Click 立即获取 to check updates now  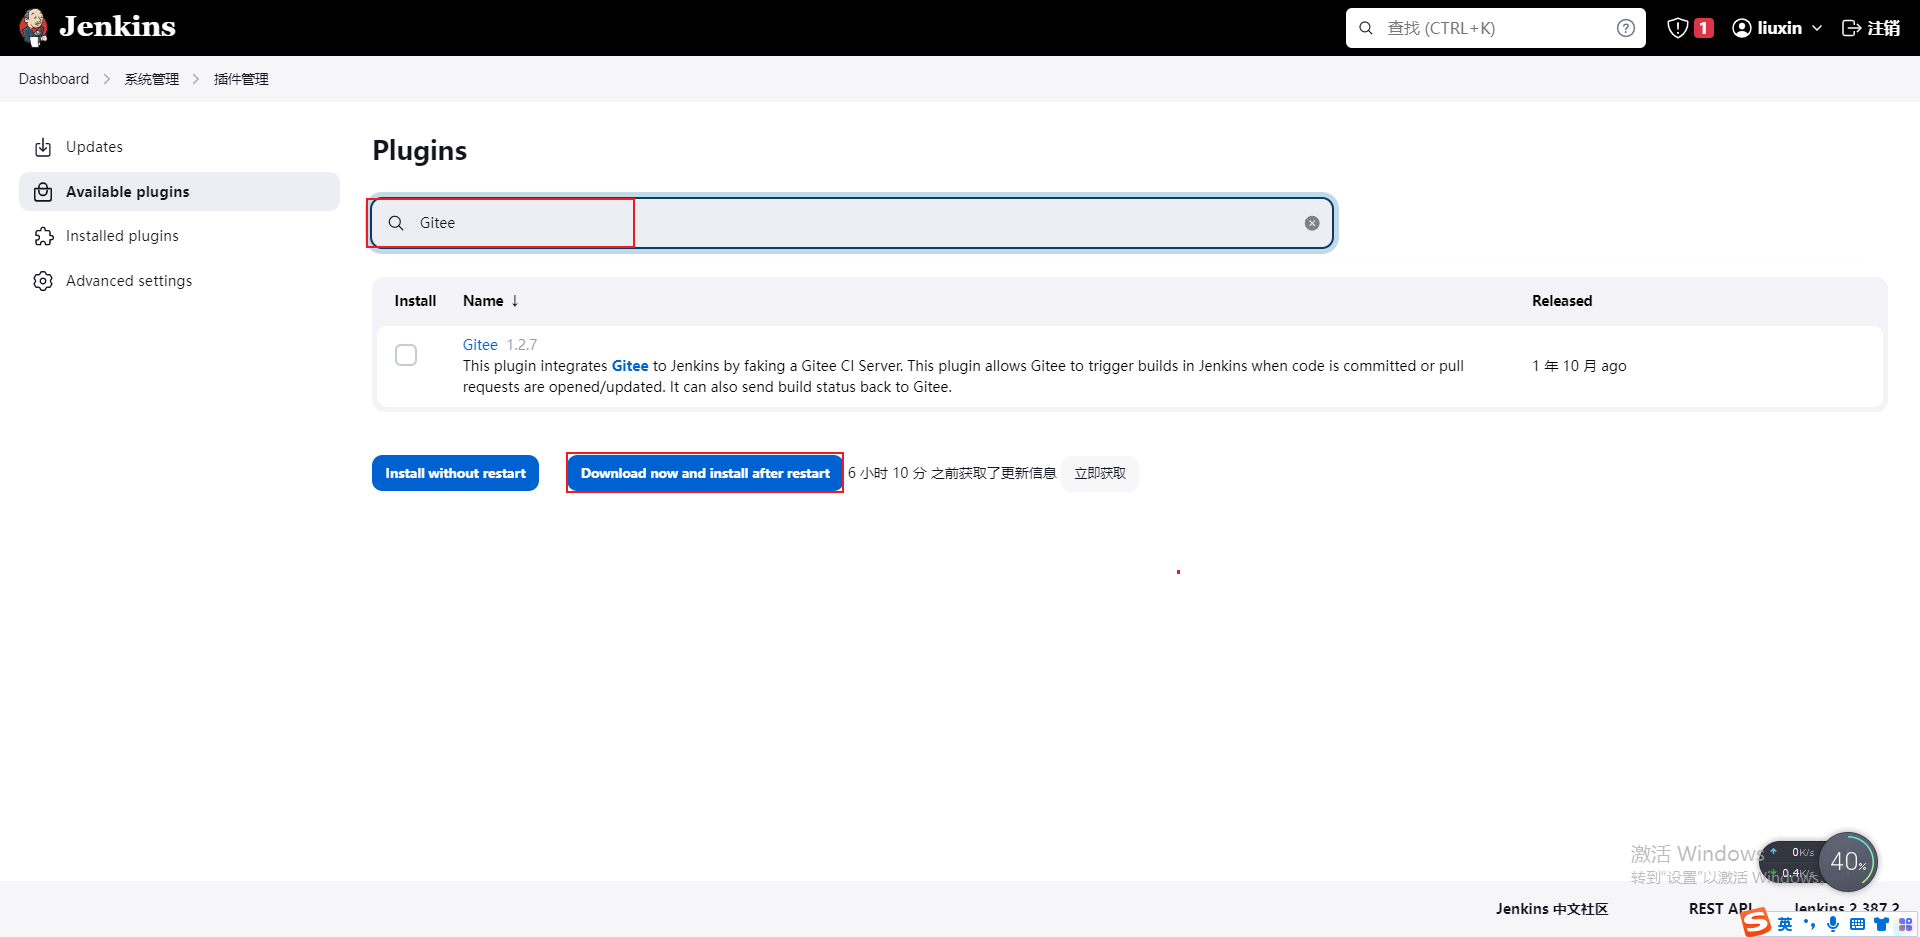click(1100, 473)
